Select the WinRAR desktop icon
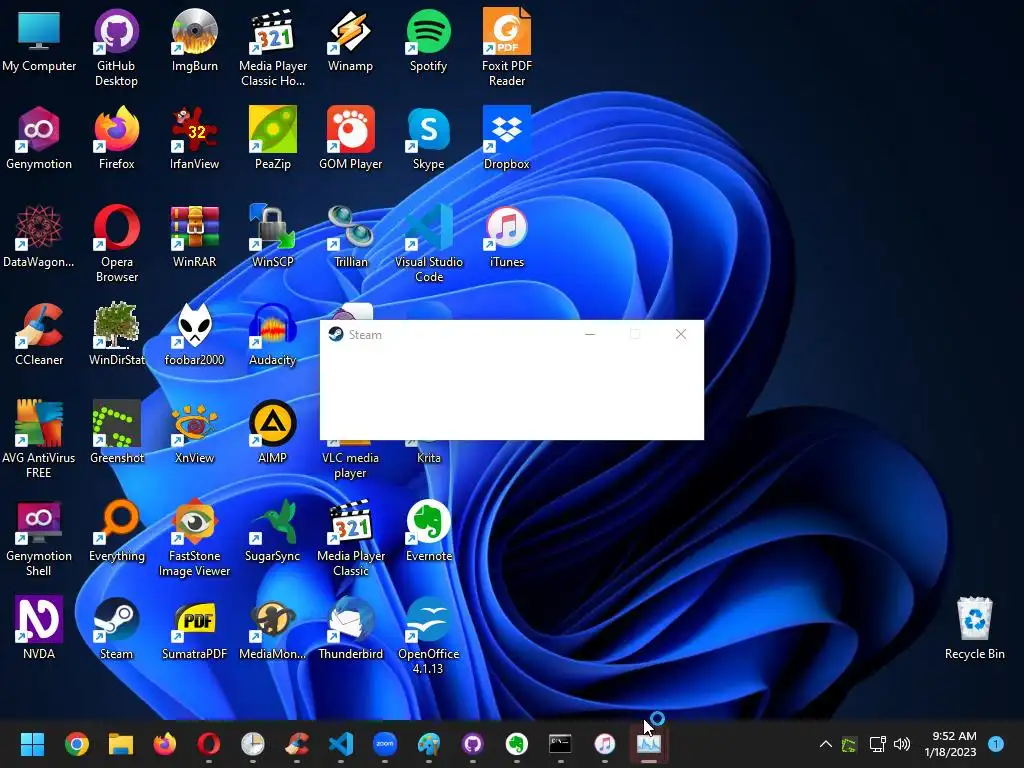 click(194, 235)
